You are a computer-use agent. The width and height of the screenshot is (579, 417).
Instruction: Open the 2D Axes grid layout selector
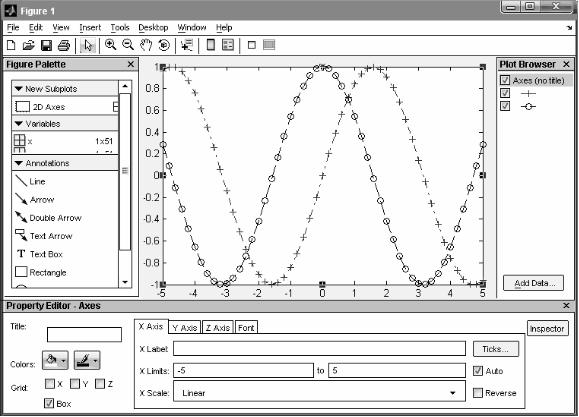[x=116, y=107]
